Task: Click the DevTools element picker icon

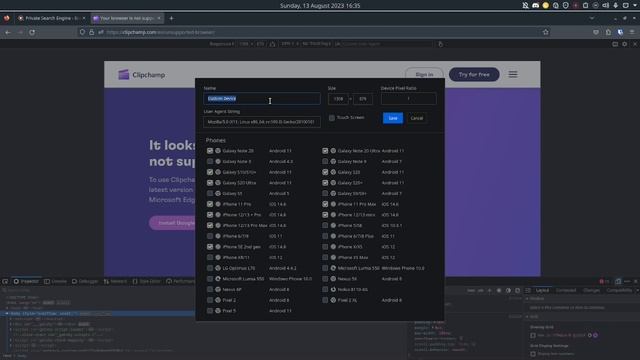Action: (5, 281)
